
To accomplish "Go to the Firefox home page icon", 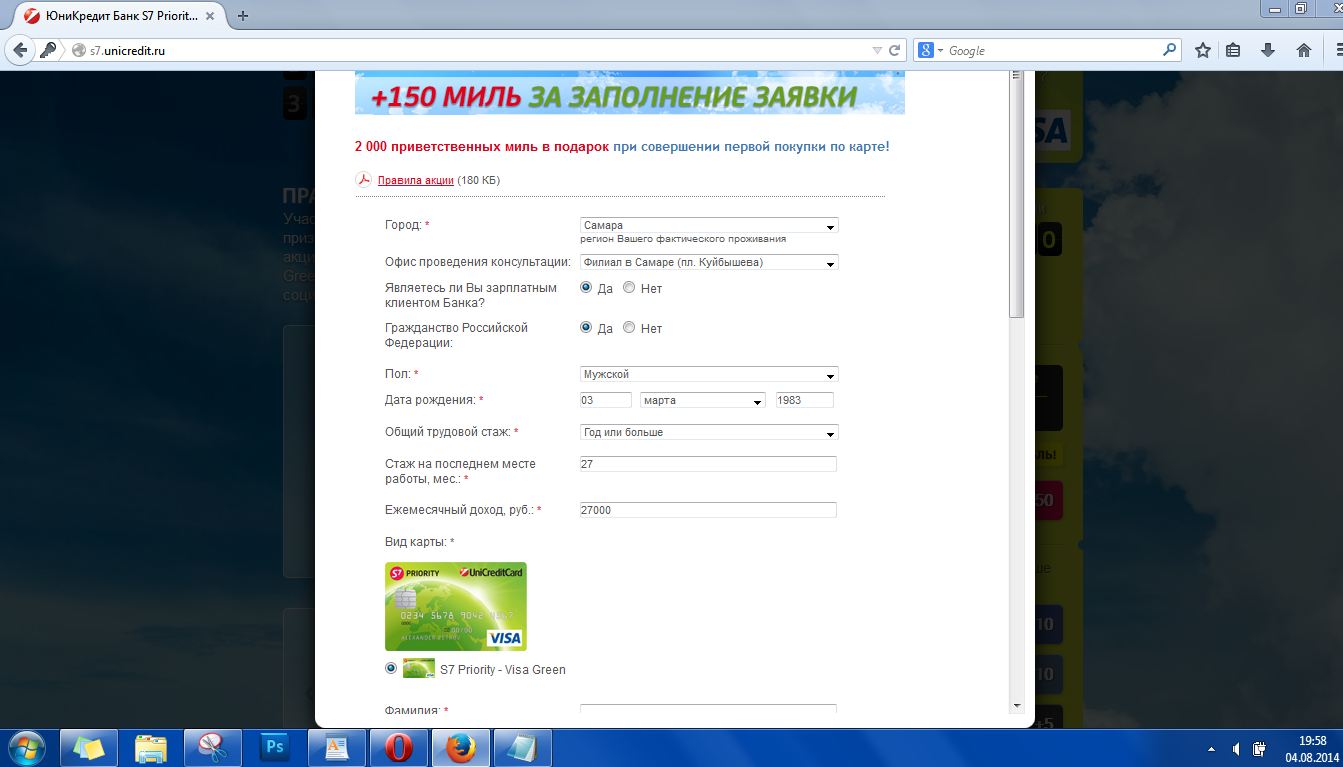I will click(x=1303, y=50).
